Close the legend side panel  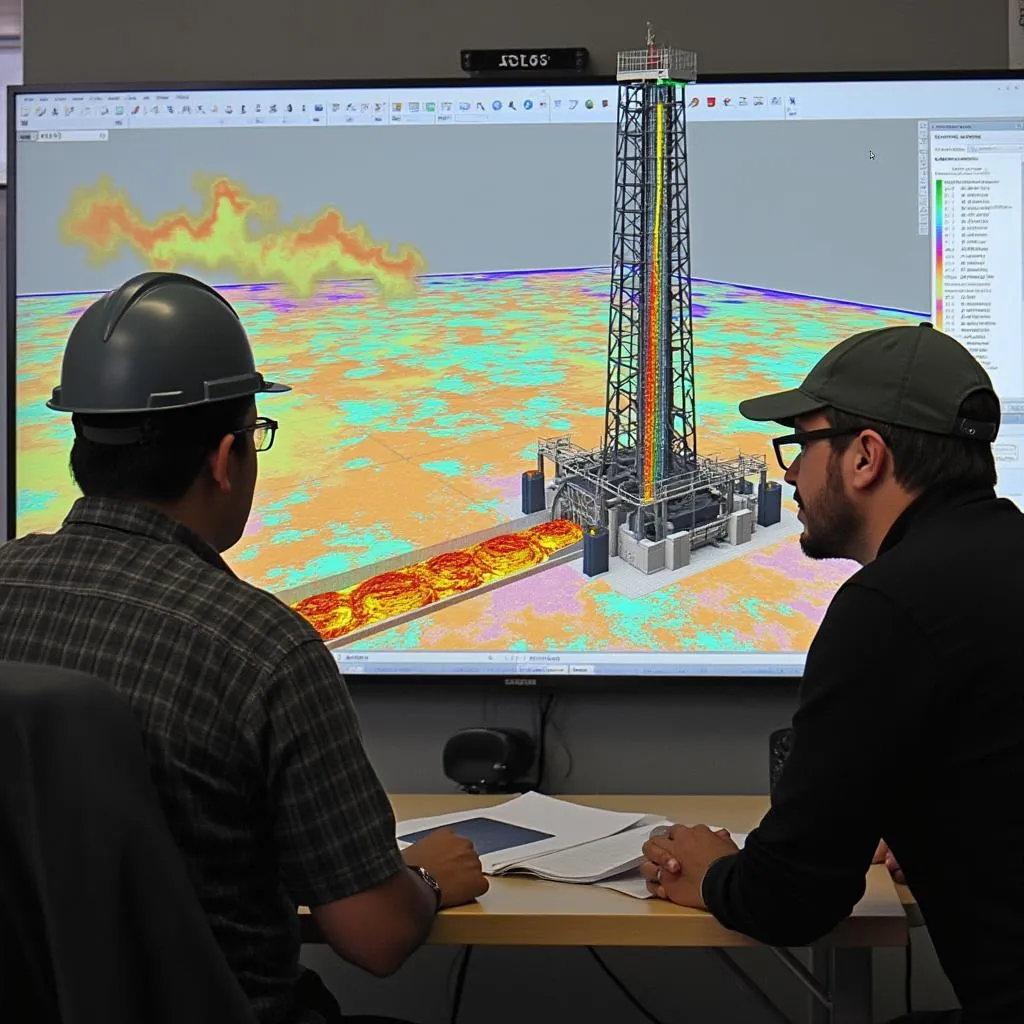[x=1019, y=126]
